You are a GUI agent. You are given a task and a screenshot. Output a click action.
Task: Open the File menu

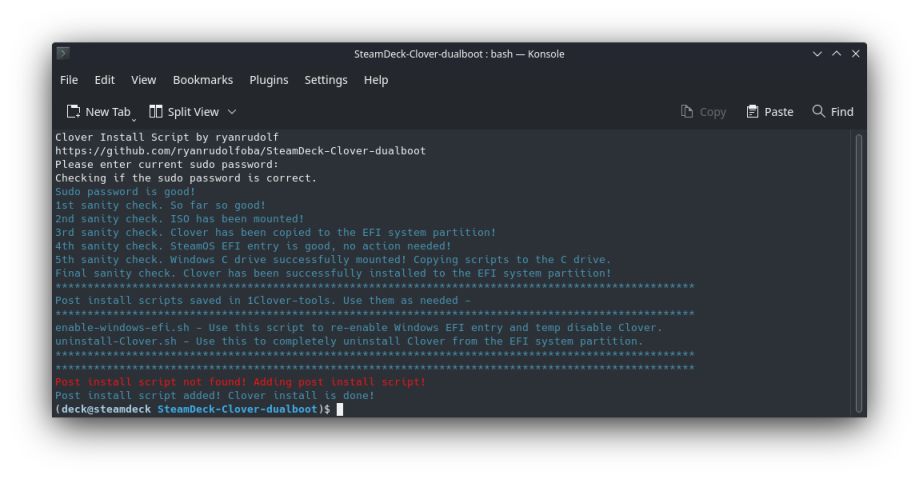point(69,80)
